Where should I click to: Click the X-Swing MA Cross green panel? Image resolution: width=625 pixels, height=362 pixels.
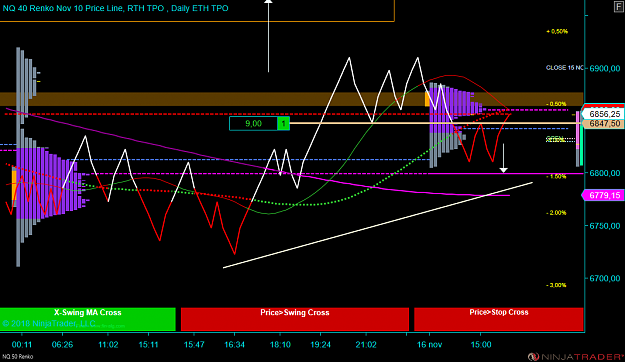tap(88, 319)
